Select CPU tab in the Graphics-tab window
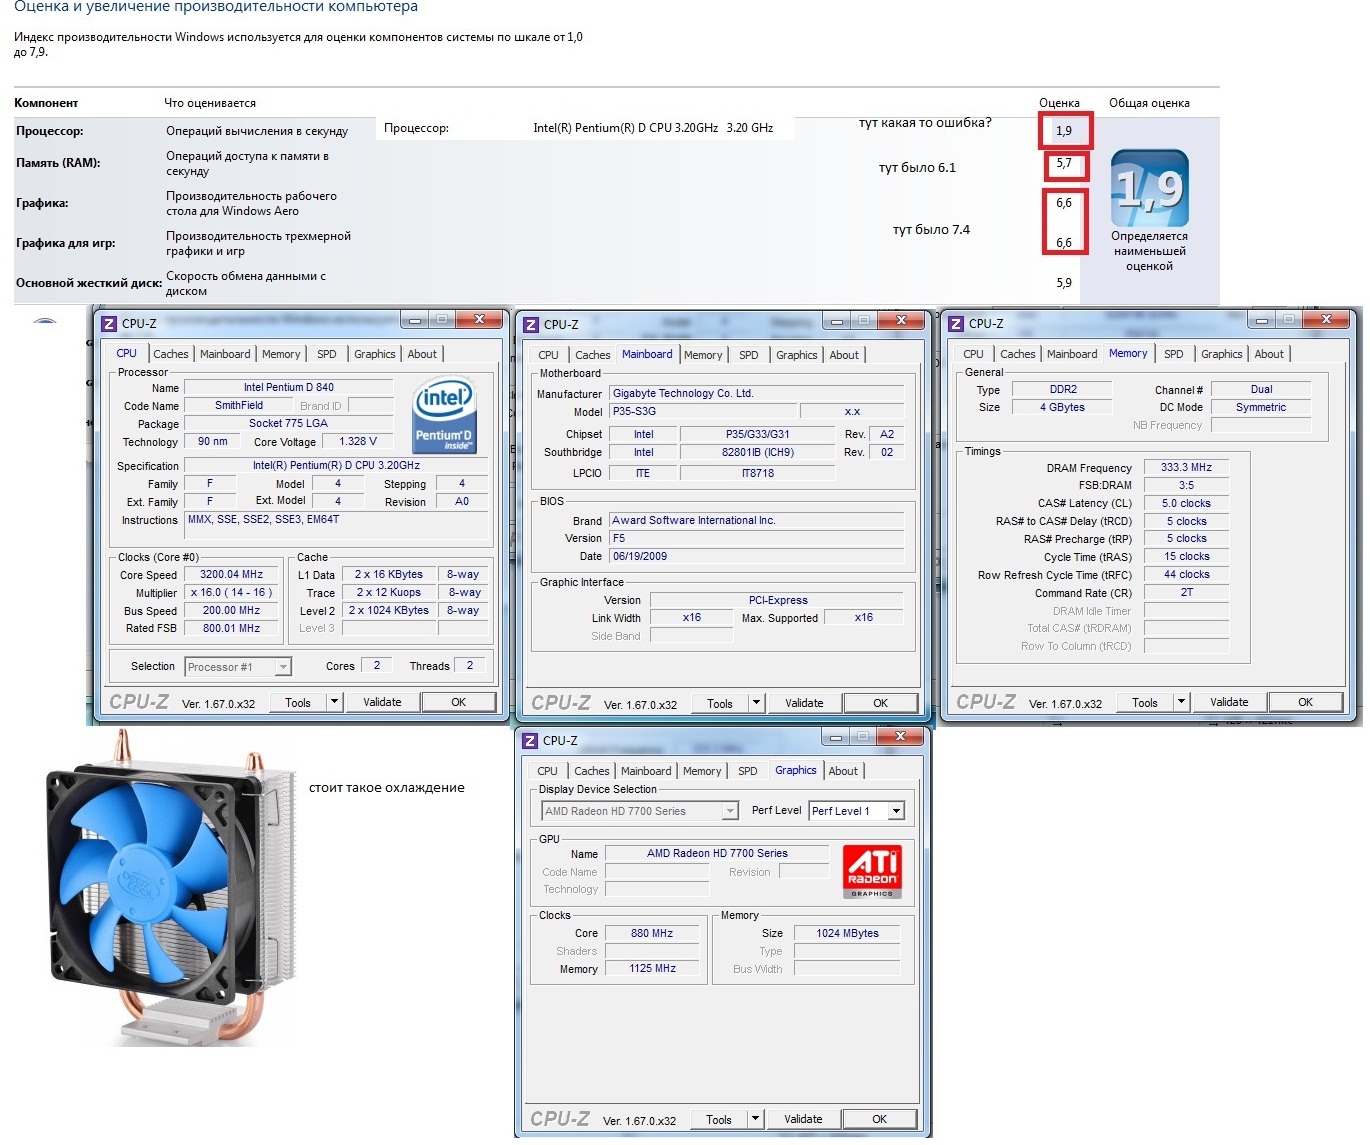The image size is (1370, 1145). point(548,771)
